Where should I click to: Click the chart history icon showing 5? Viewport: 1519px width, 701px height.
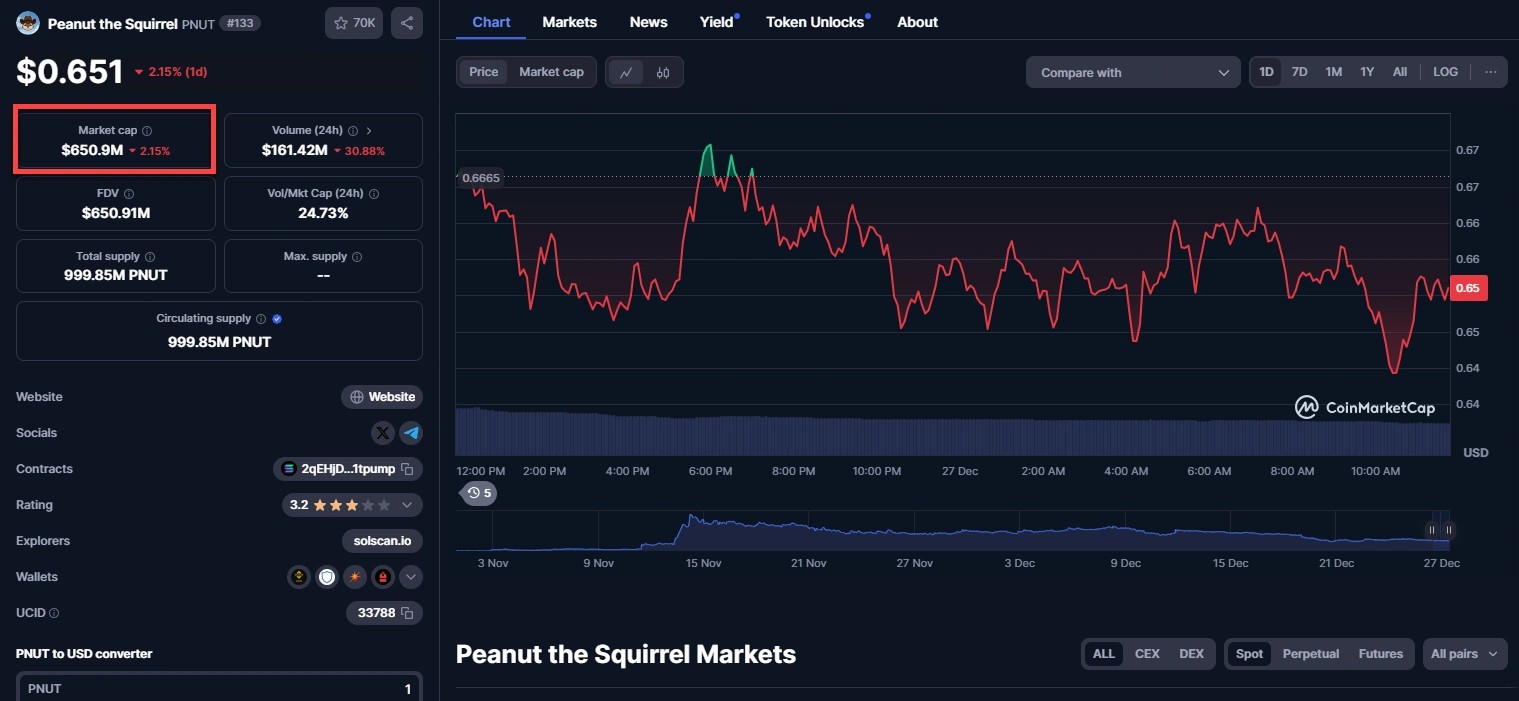coord(480,493)
